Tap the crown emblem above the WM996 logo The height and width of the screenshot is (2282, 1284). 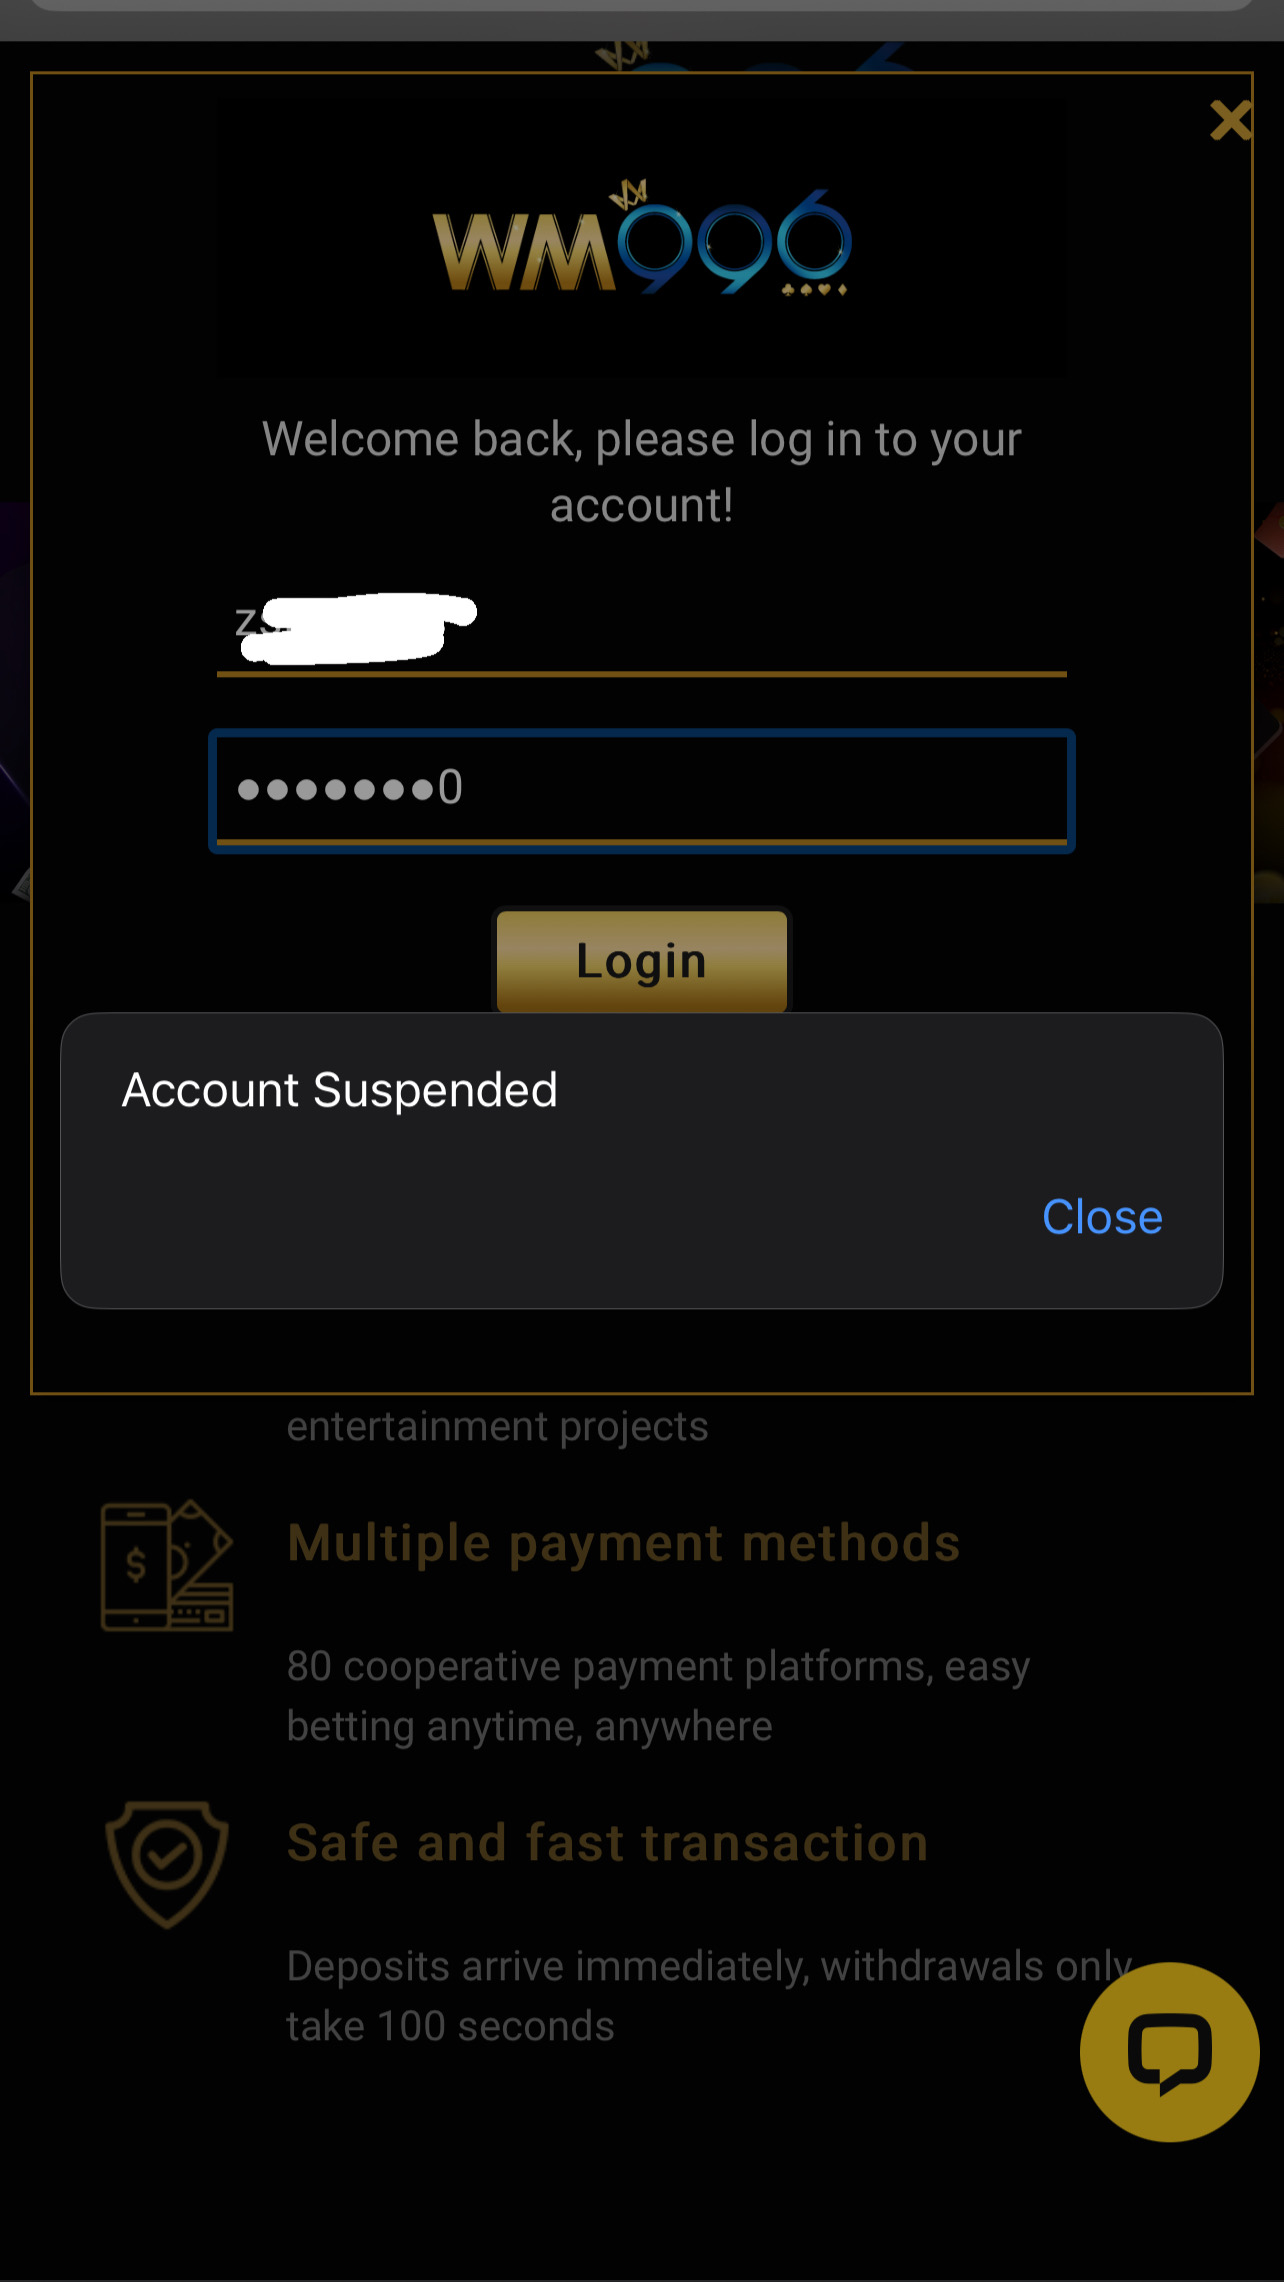click(x=630, y=193)
